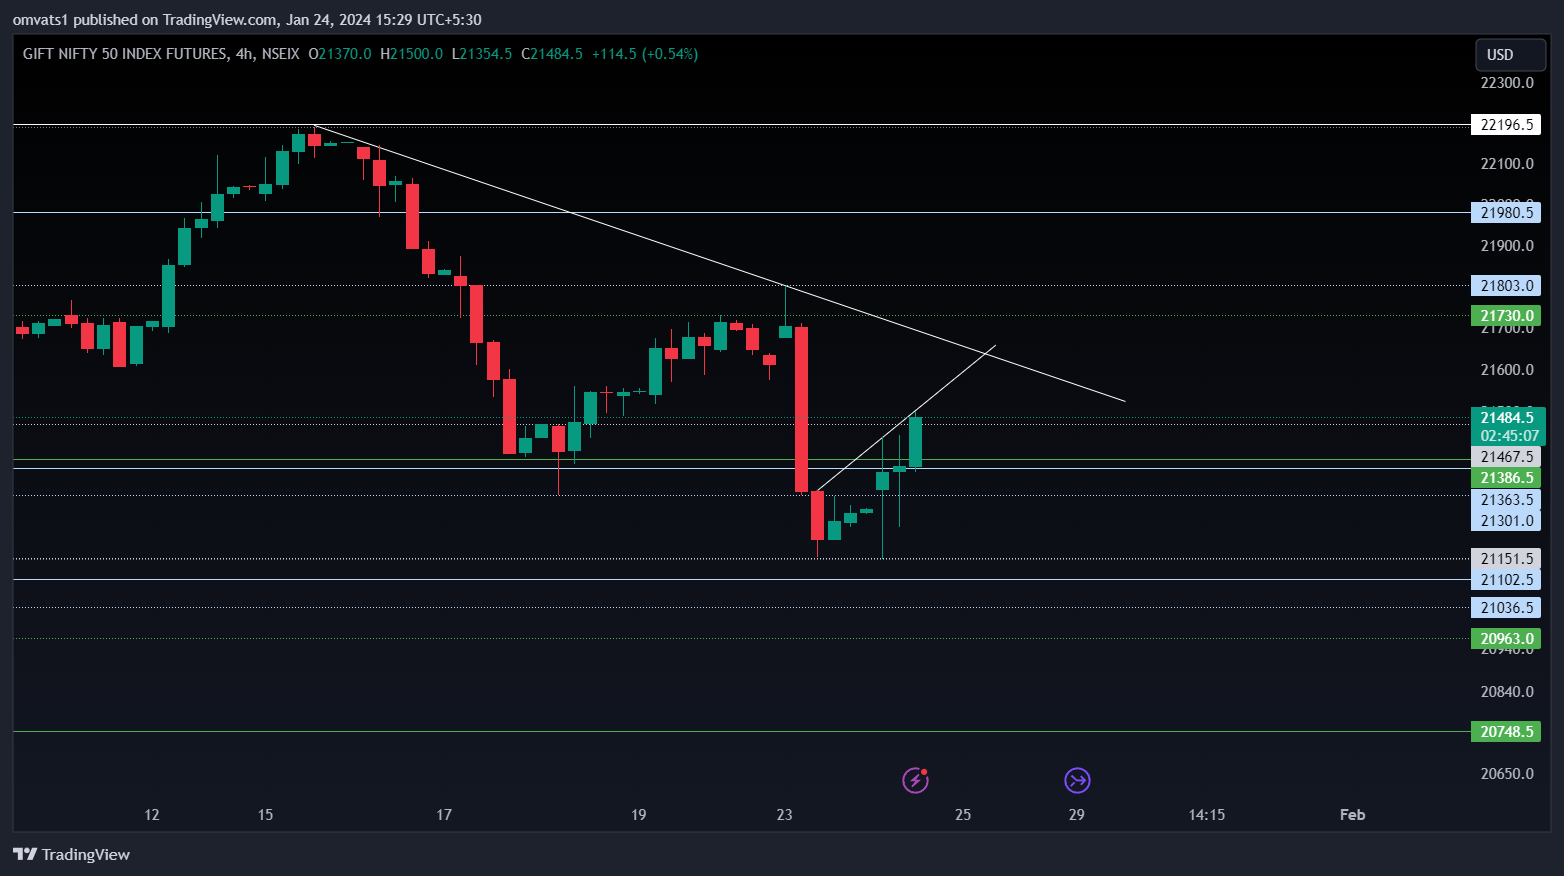1564x876 pixels.
Task: Click the close value C21484.5
Action: pyautogui.click(x=552, y=54)
